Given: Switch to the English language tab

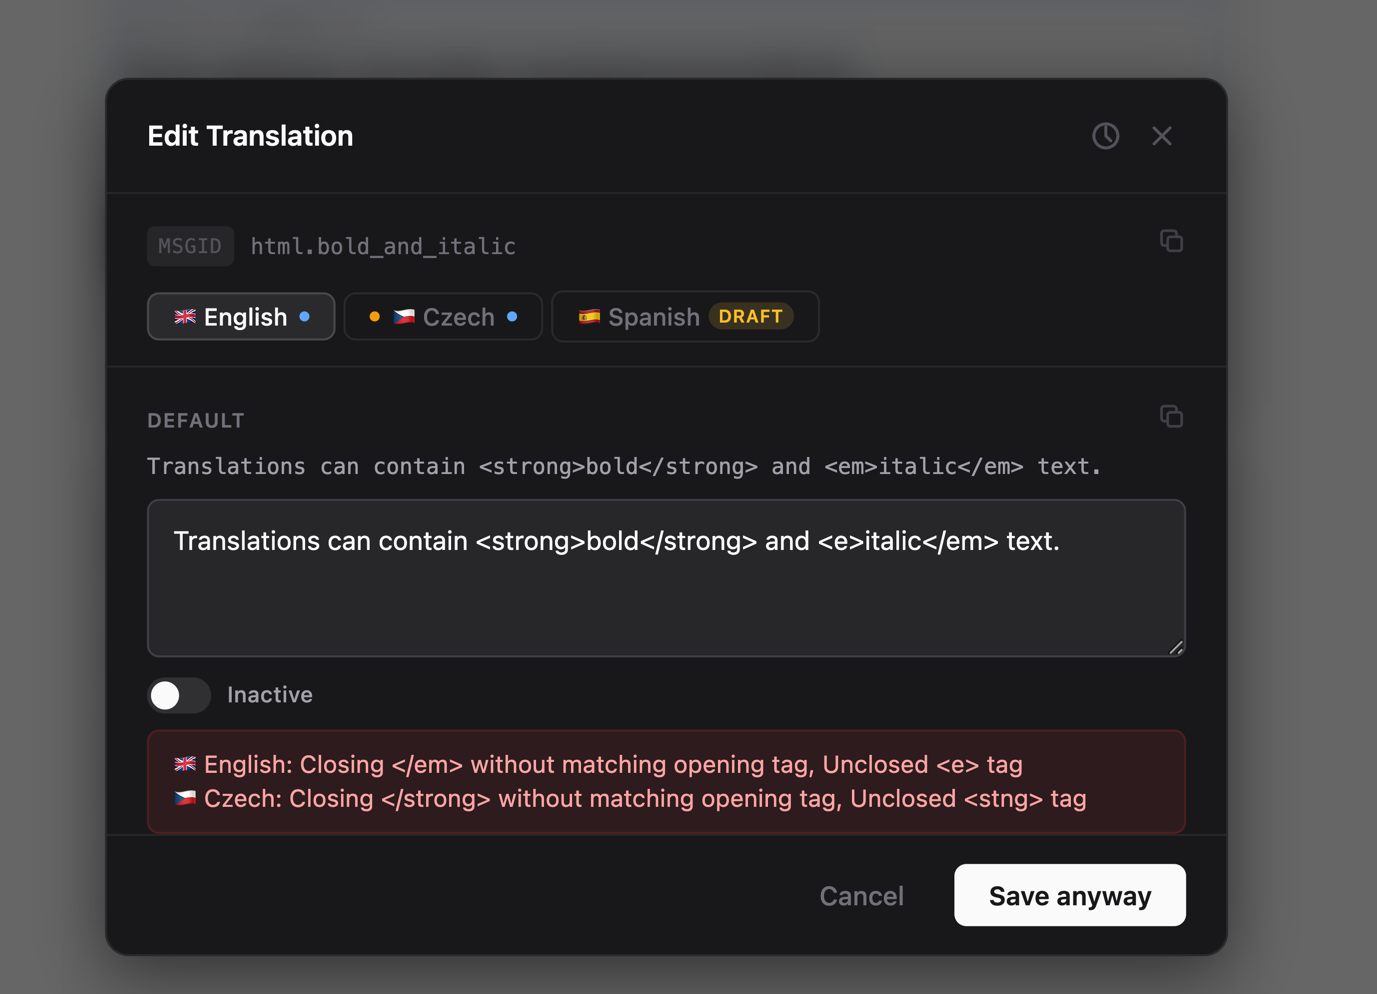Looking at the screenshot, I should pos(241,317).
